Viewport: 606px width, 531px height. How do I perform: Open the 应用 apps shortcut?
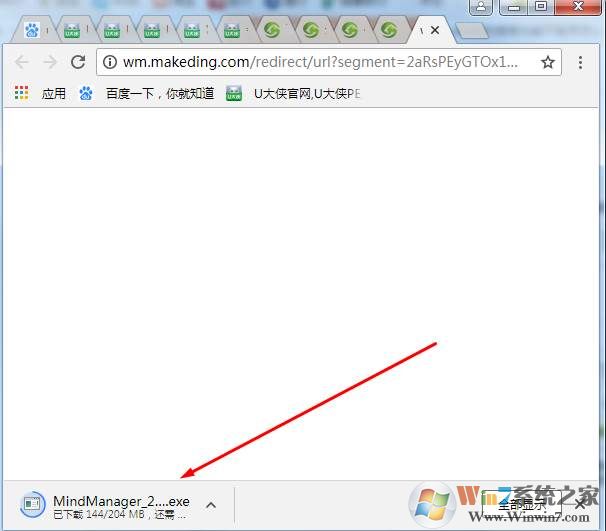click(x=40, y=93)
